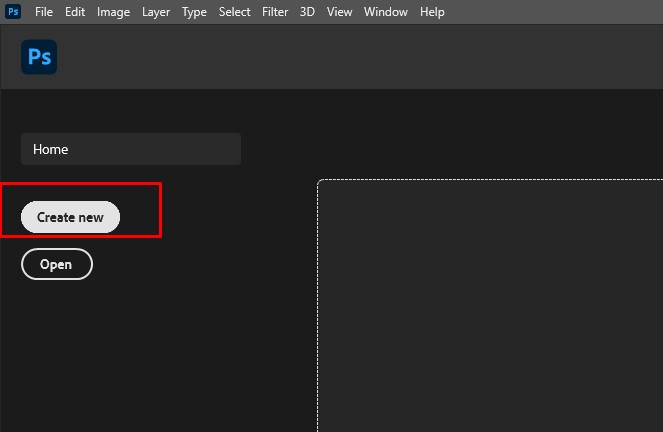Open the File menu
Screen dimensions: 663x432
tap(44, 12)
